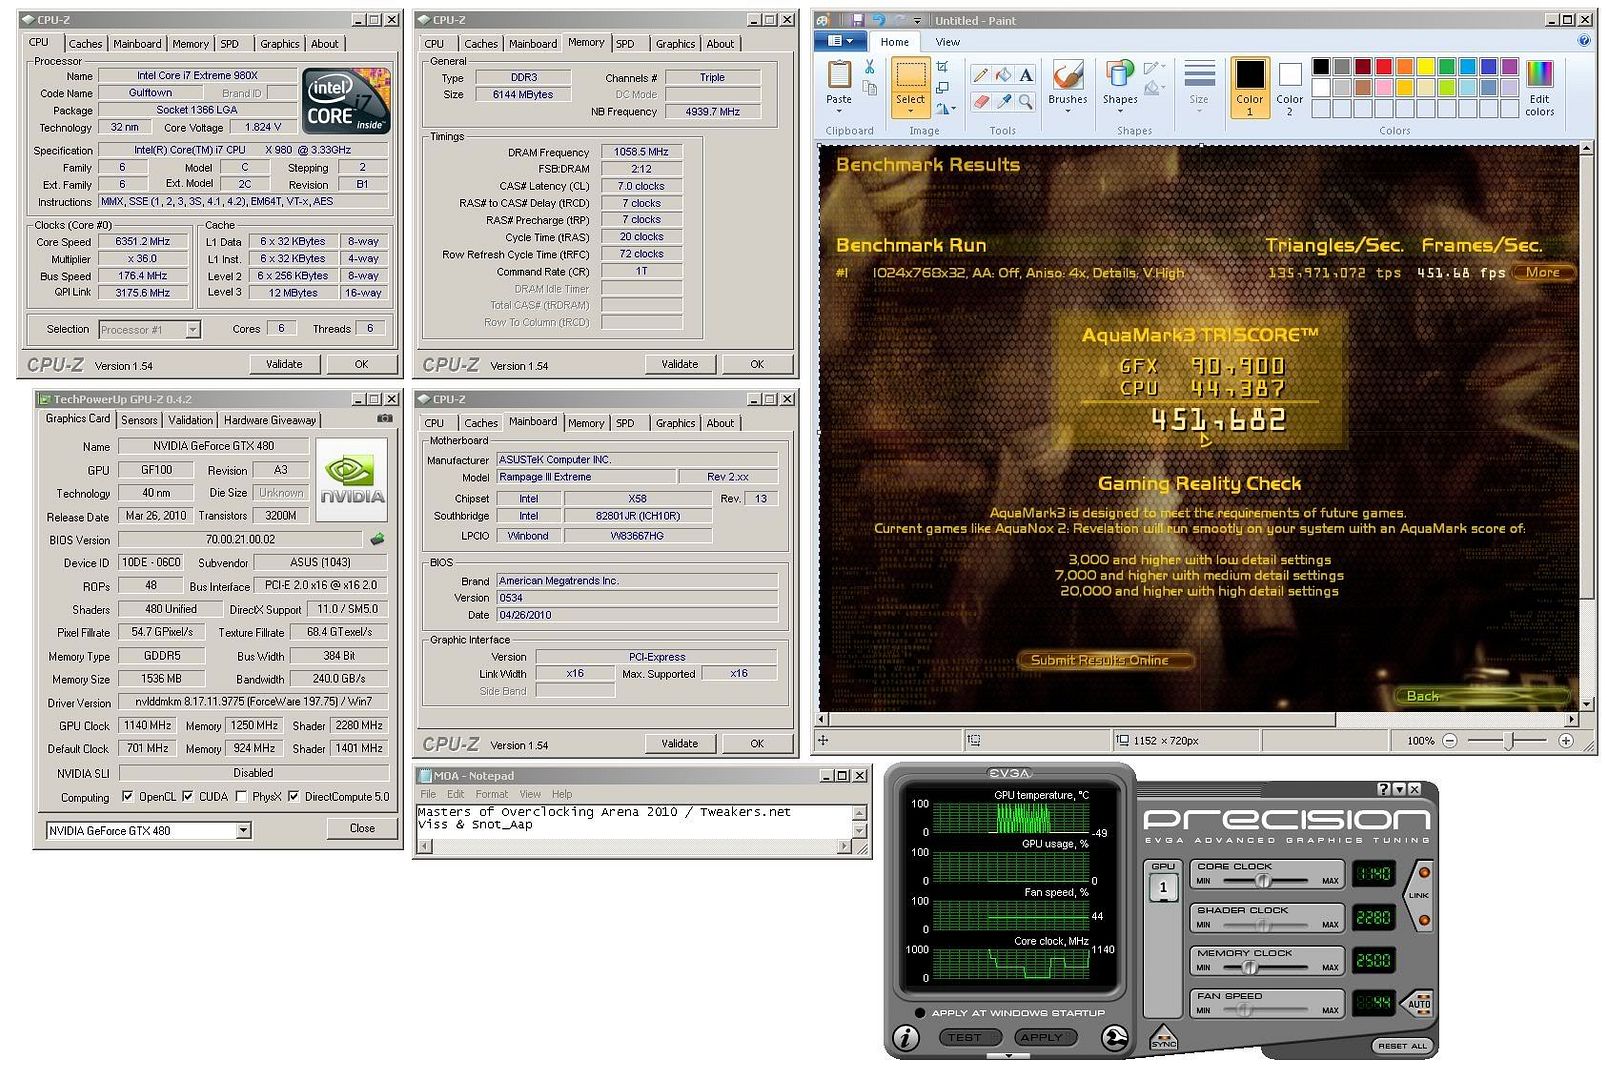
Task: Click the Notepad text area
Action: (633, 820)
